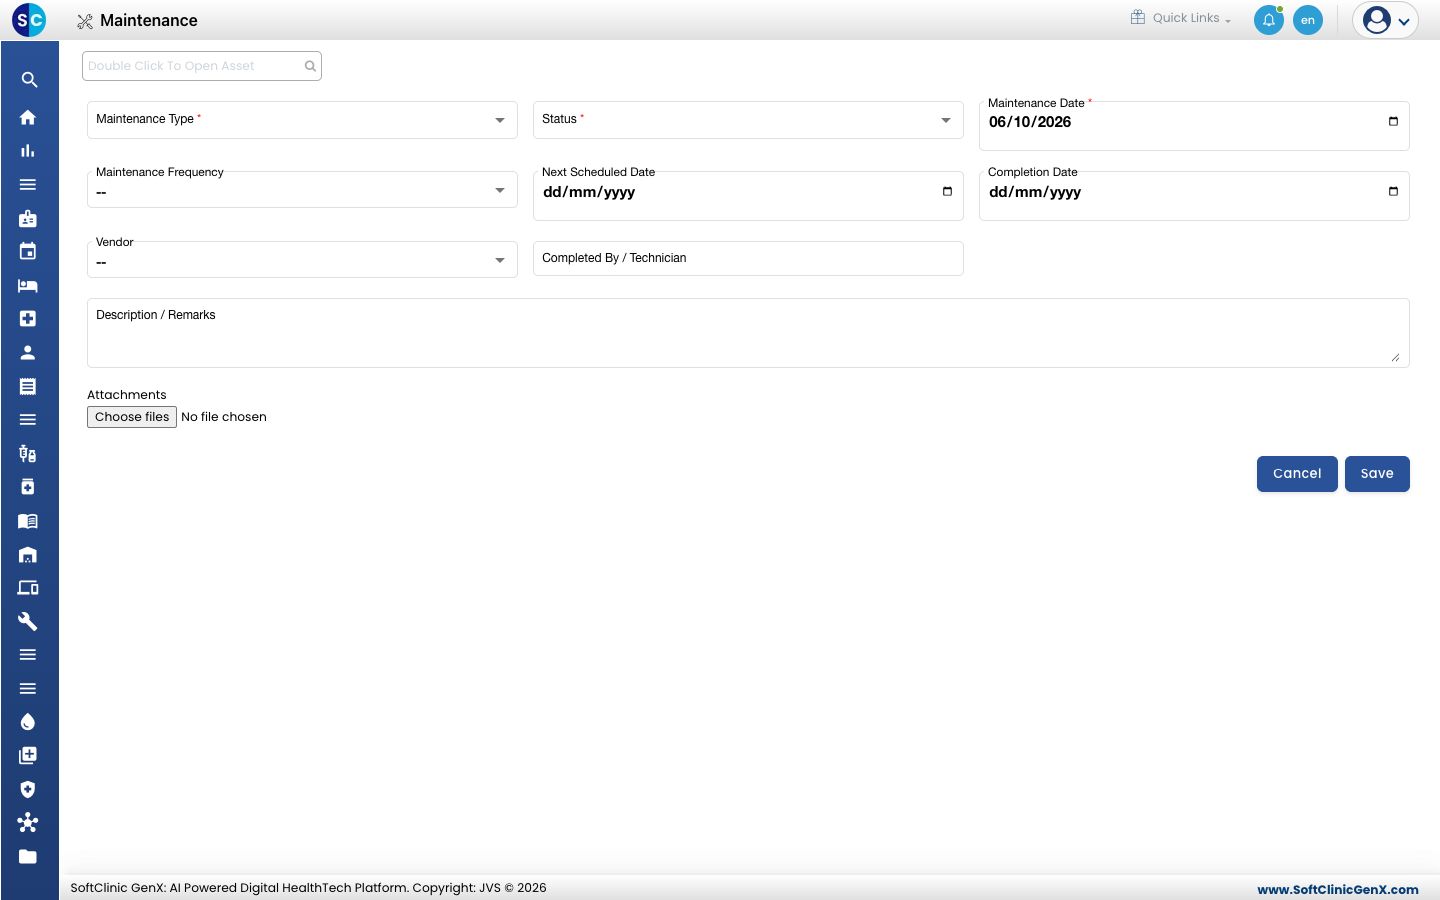Open the person icon in the sidebar
This screenshot has width=1440, height=900.
pos(28,352)
